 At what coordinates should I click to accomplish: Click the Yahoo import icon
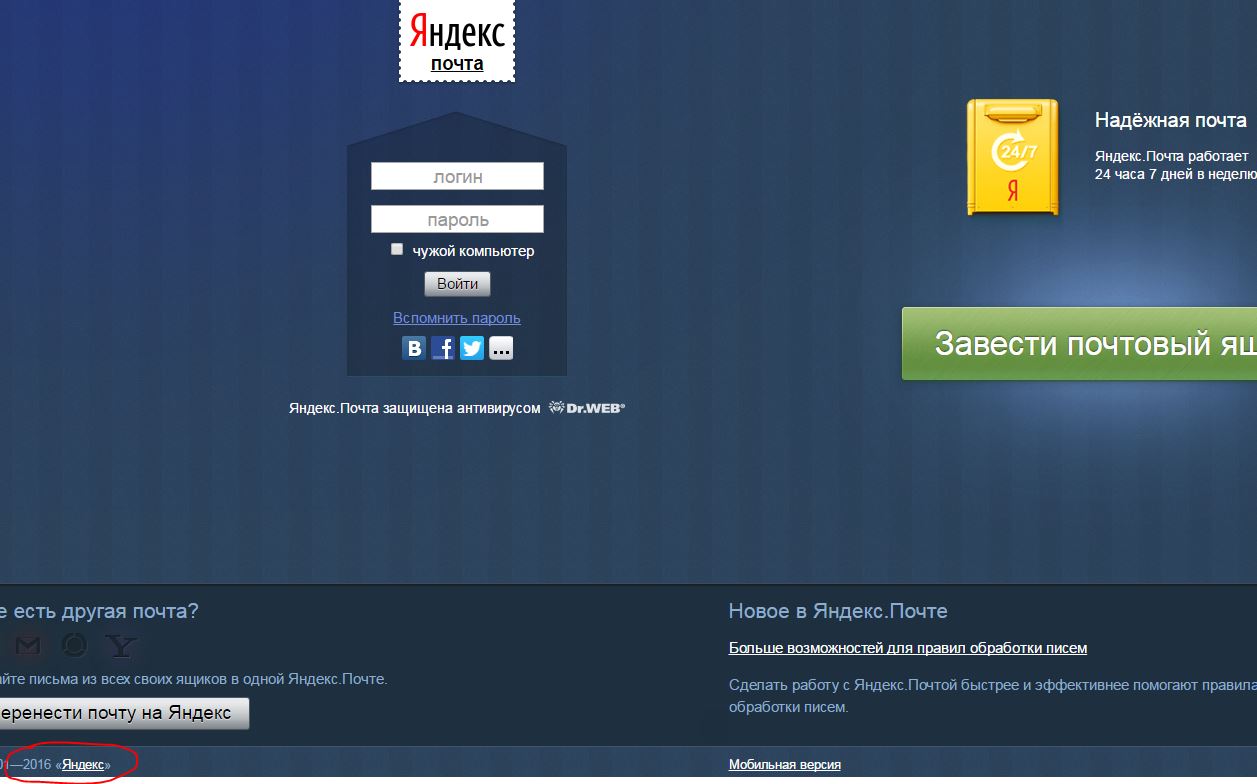click(x=121, y=645)
